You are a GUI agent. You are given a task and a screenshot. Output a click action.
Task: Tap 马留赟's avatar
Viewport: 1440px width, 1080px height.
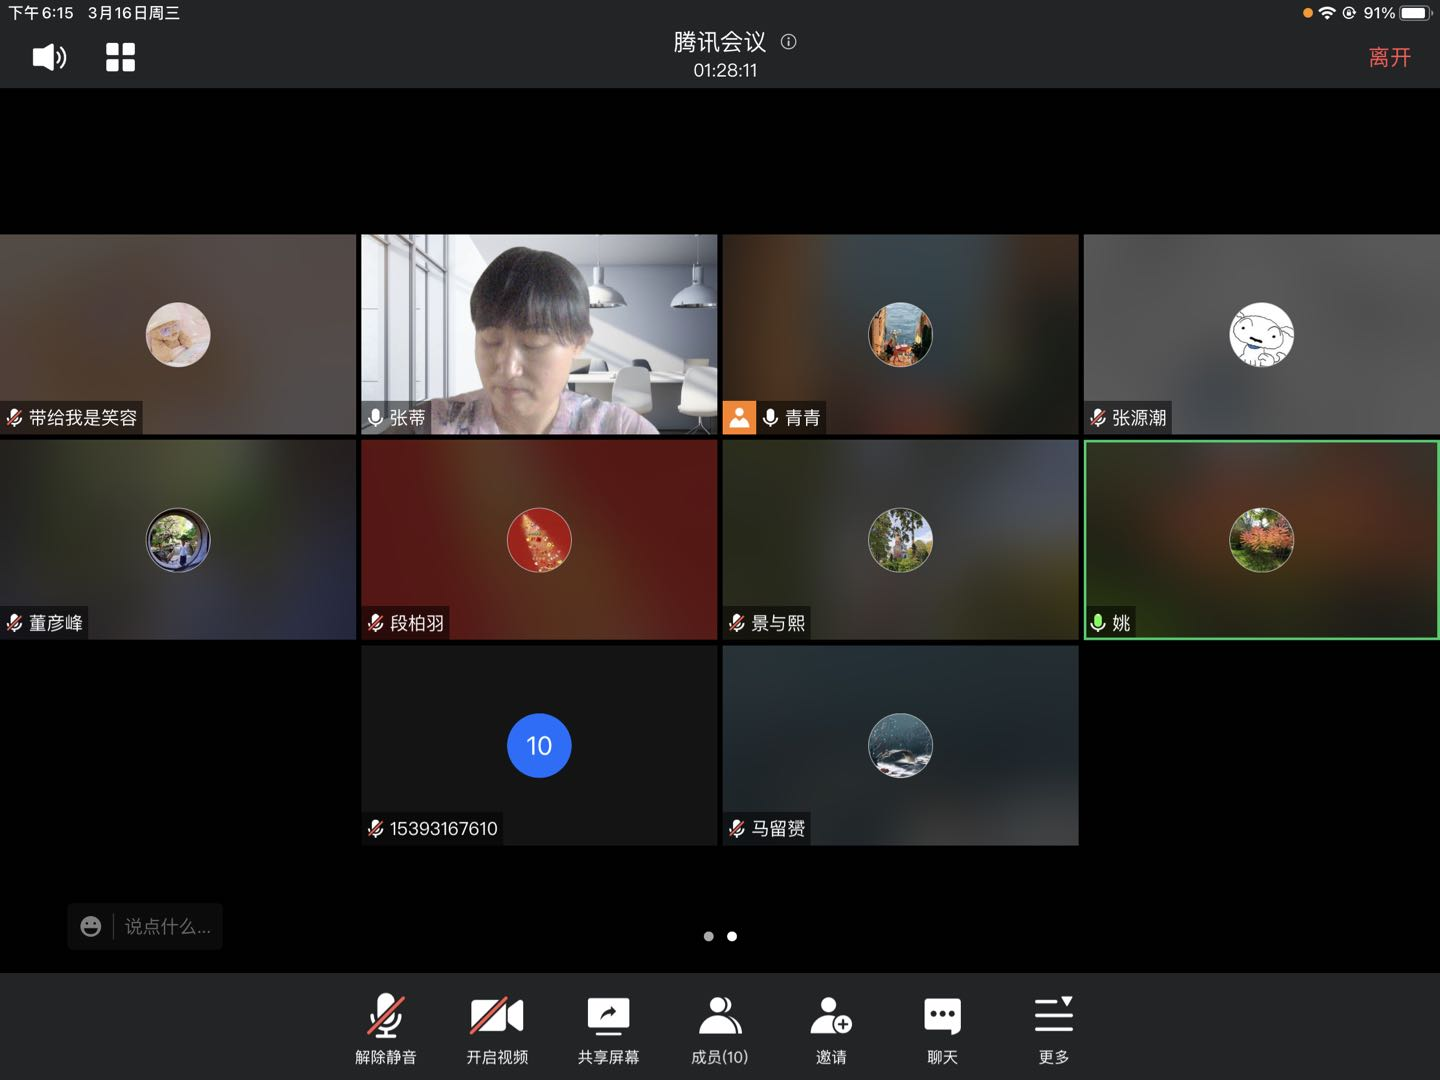pyautogui.click(x=900, y=745)
